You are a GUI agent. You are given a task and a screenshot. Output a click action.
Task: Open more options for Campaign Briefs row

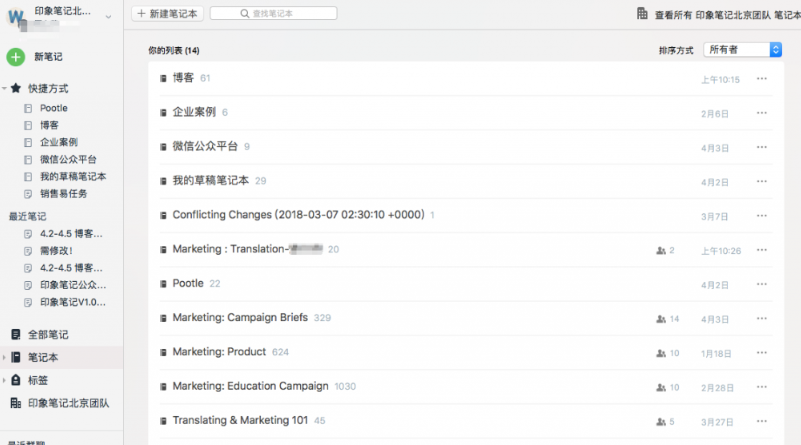[x=762, y=318]
